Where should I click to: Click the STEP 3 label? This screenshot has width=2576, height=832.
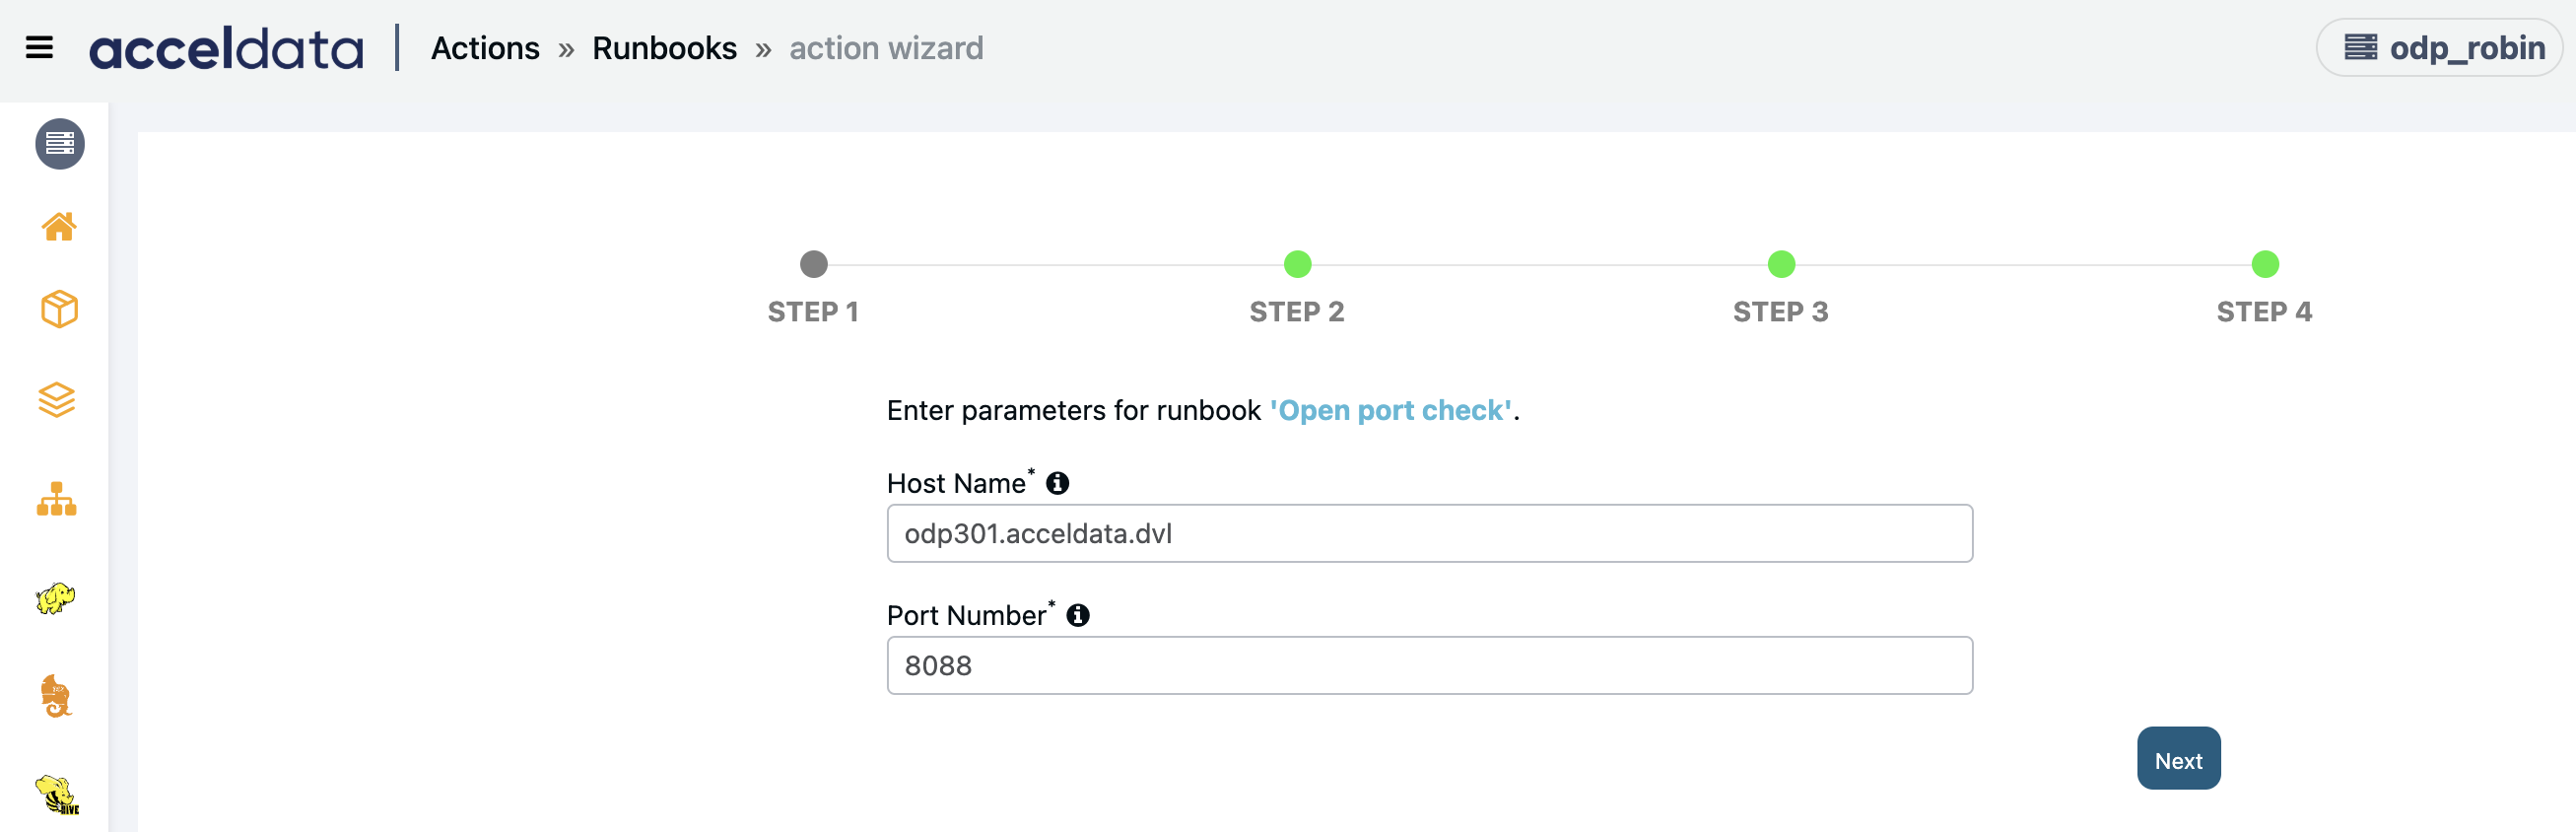click(1780, 312)
